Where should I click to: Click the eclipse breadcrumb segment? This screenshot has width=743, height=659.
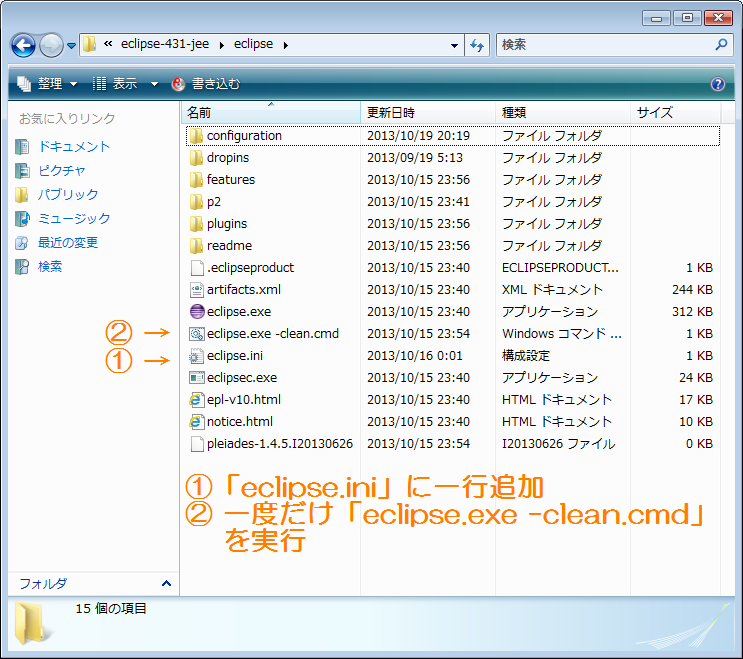pyautogui.click(x=254, y=44)
